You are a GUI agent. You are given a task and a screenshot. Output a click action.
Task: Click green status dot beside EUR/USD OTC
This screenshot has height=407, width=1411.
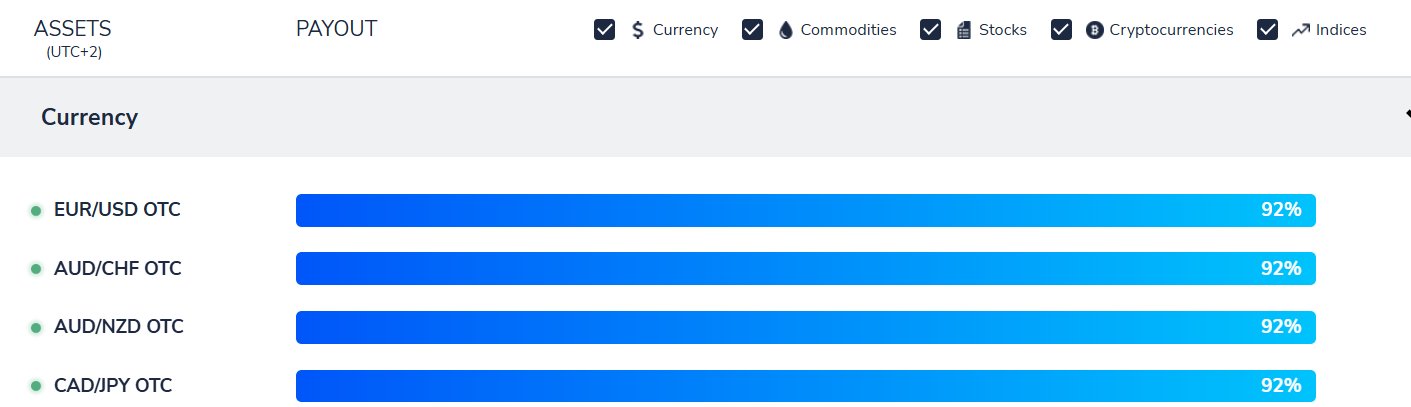[36, 211]
